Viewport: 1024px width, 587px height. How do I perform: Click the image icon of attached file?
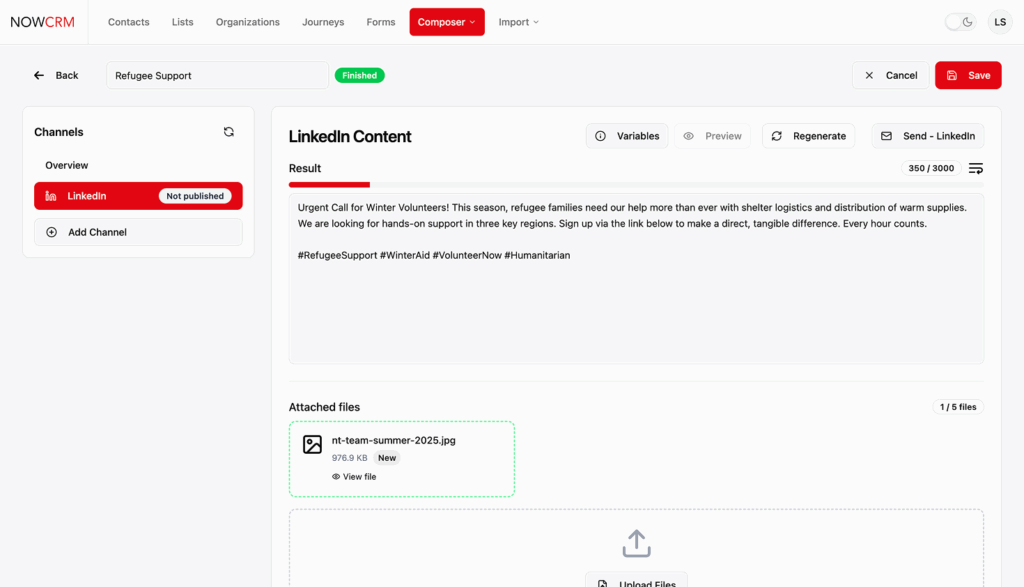[313, 445]
